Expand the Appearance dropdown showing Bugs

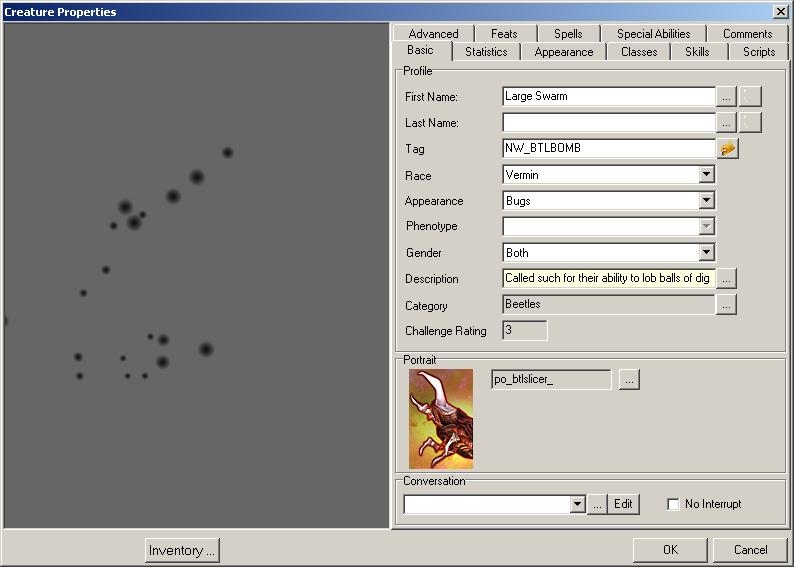(x=706, y=201)
